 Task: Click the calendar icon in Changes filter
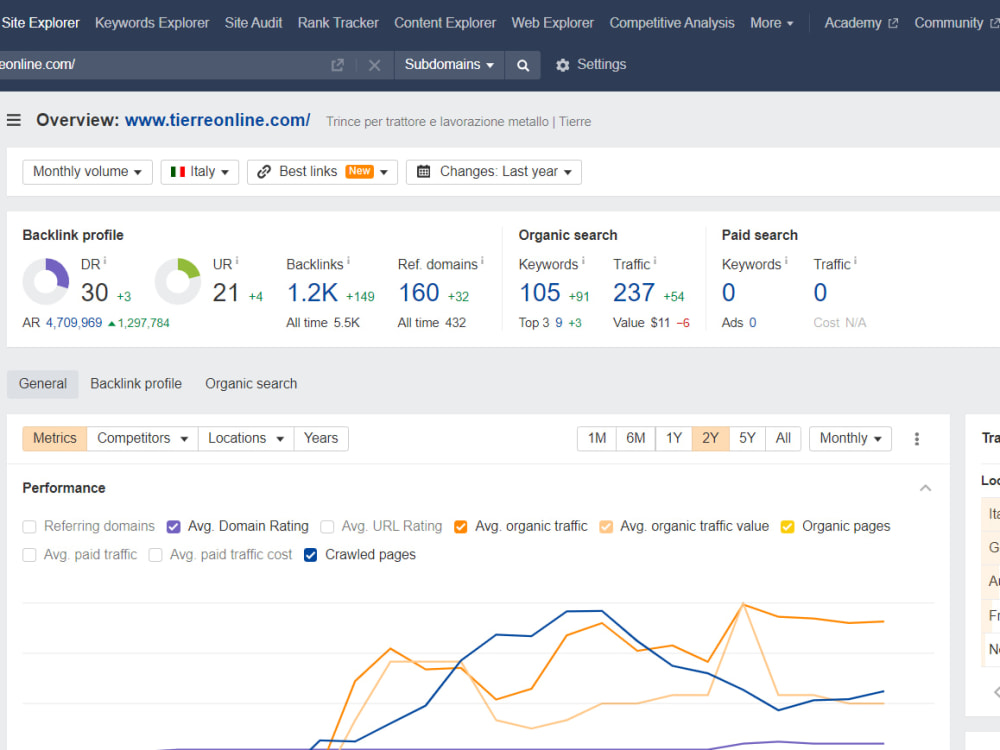(423, 172)
